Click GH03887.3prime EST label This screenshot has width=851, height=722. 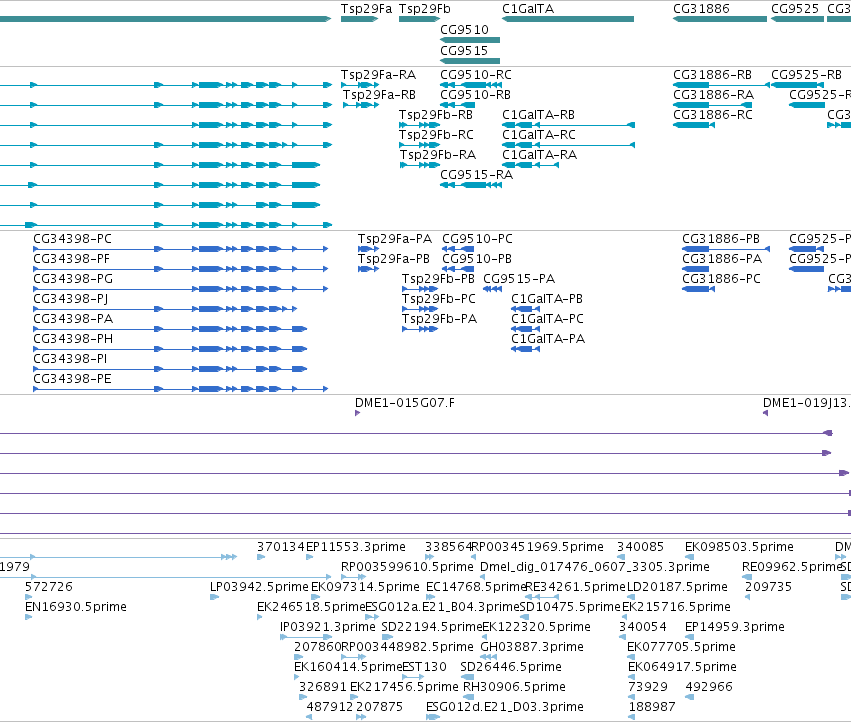(x=532, y=647)
